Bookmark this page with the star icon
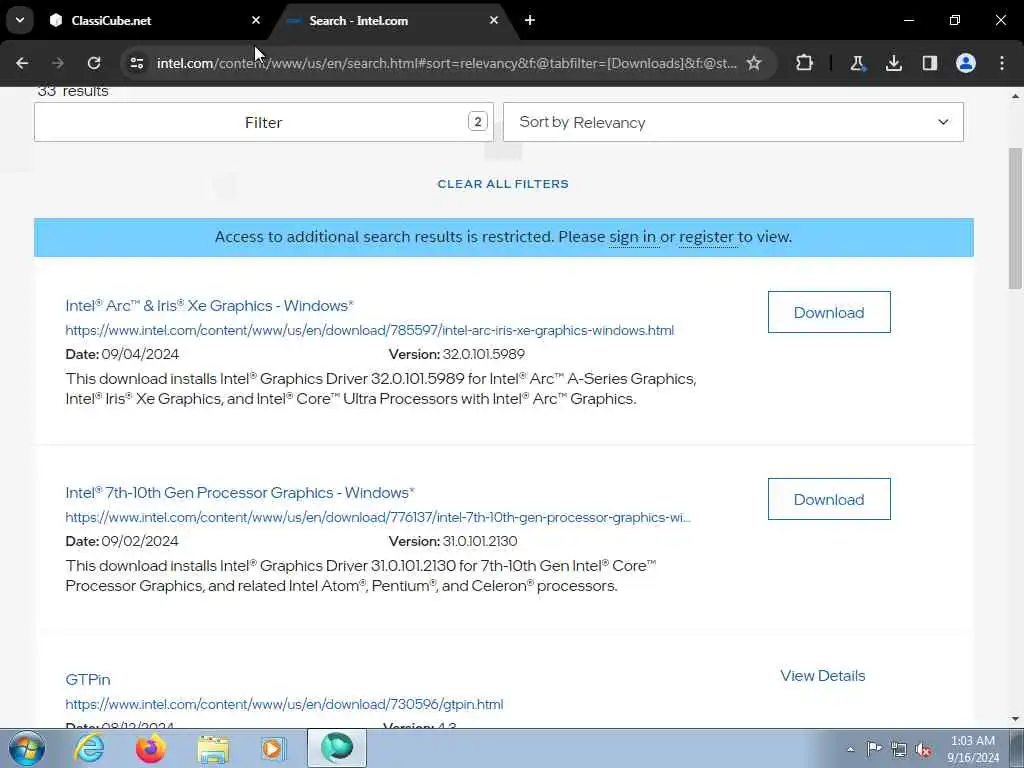The image size is (1024, 768). 754,63
